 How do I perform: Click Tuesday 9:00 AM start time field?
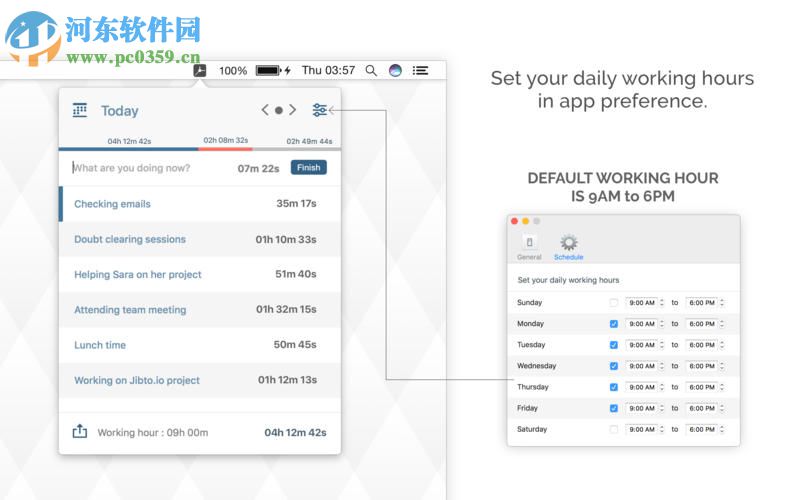641,345
